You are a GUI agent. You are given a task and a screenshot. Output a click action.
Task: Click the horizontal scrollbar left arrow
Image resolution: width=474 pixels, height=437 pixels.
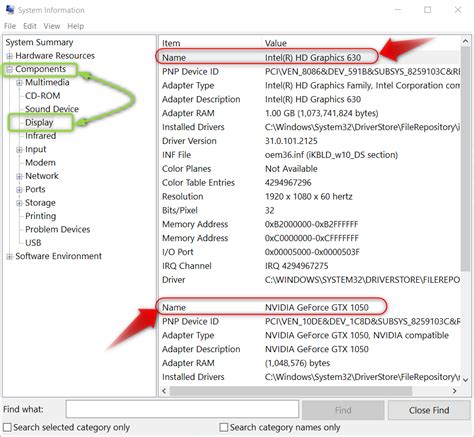(164, 391)
